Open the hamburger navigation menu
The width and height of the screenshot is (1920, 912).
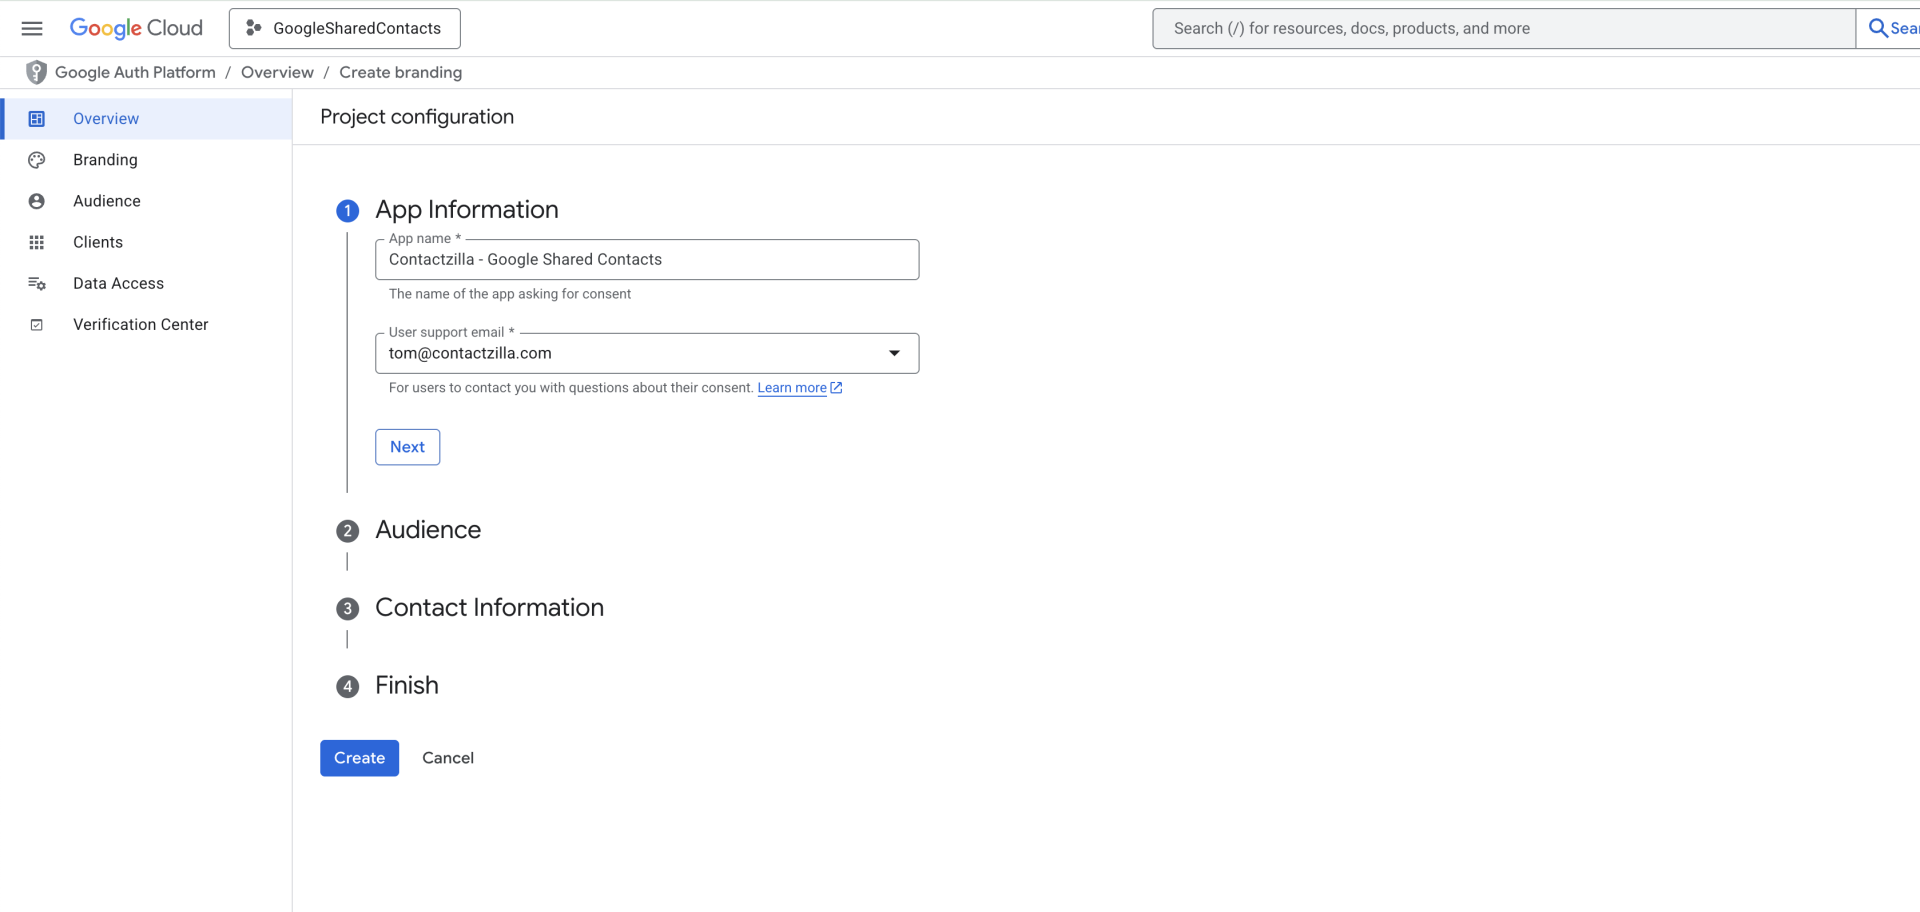point(32,28)
